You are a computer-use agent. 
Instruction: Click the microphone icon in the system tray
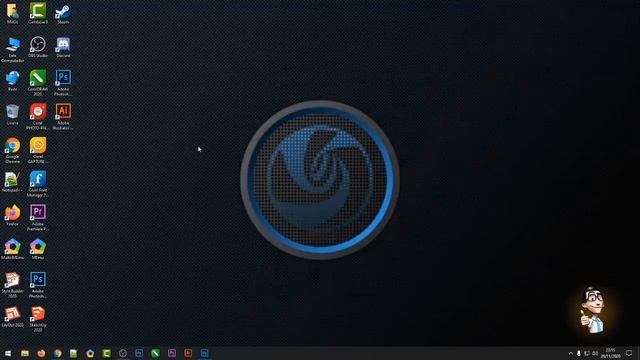[x=578, y=353]
